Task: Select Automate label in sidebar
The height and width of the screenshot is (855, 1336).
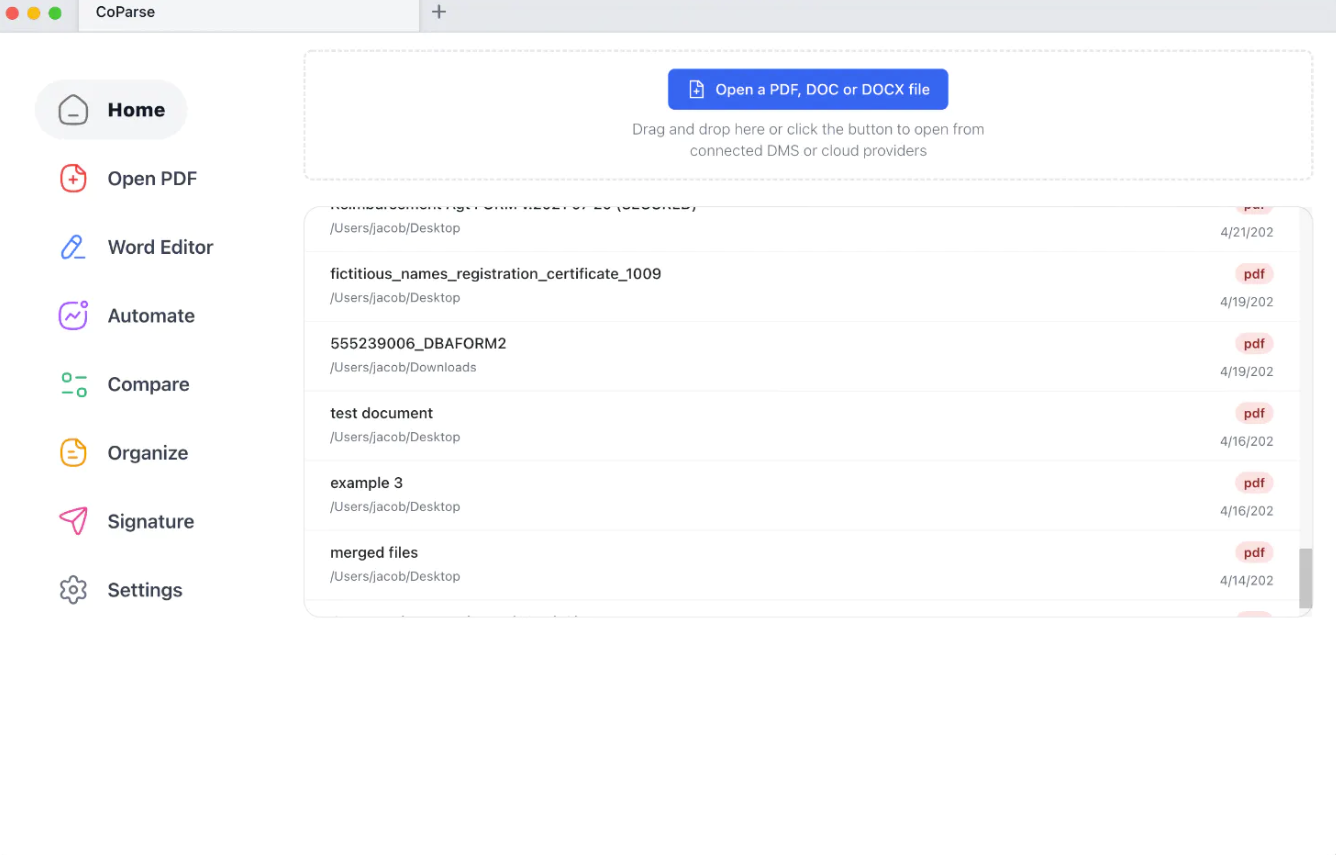Action: point(151,316)
